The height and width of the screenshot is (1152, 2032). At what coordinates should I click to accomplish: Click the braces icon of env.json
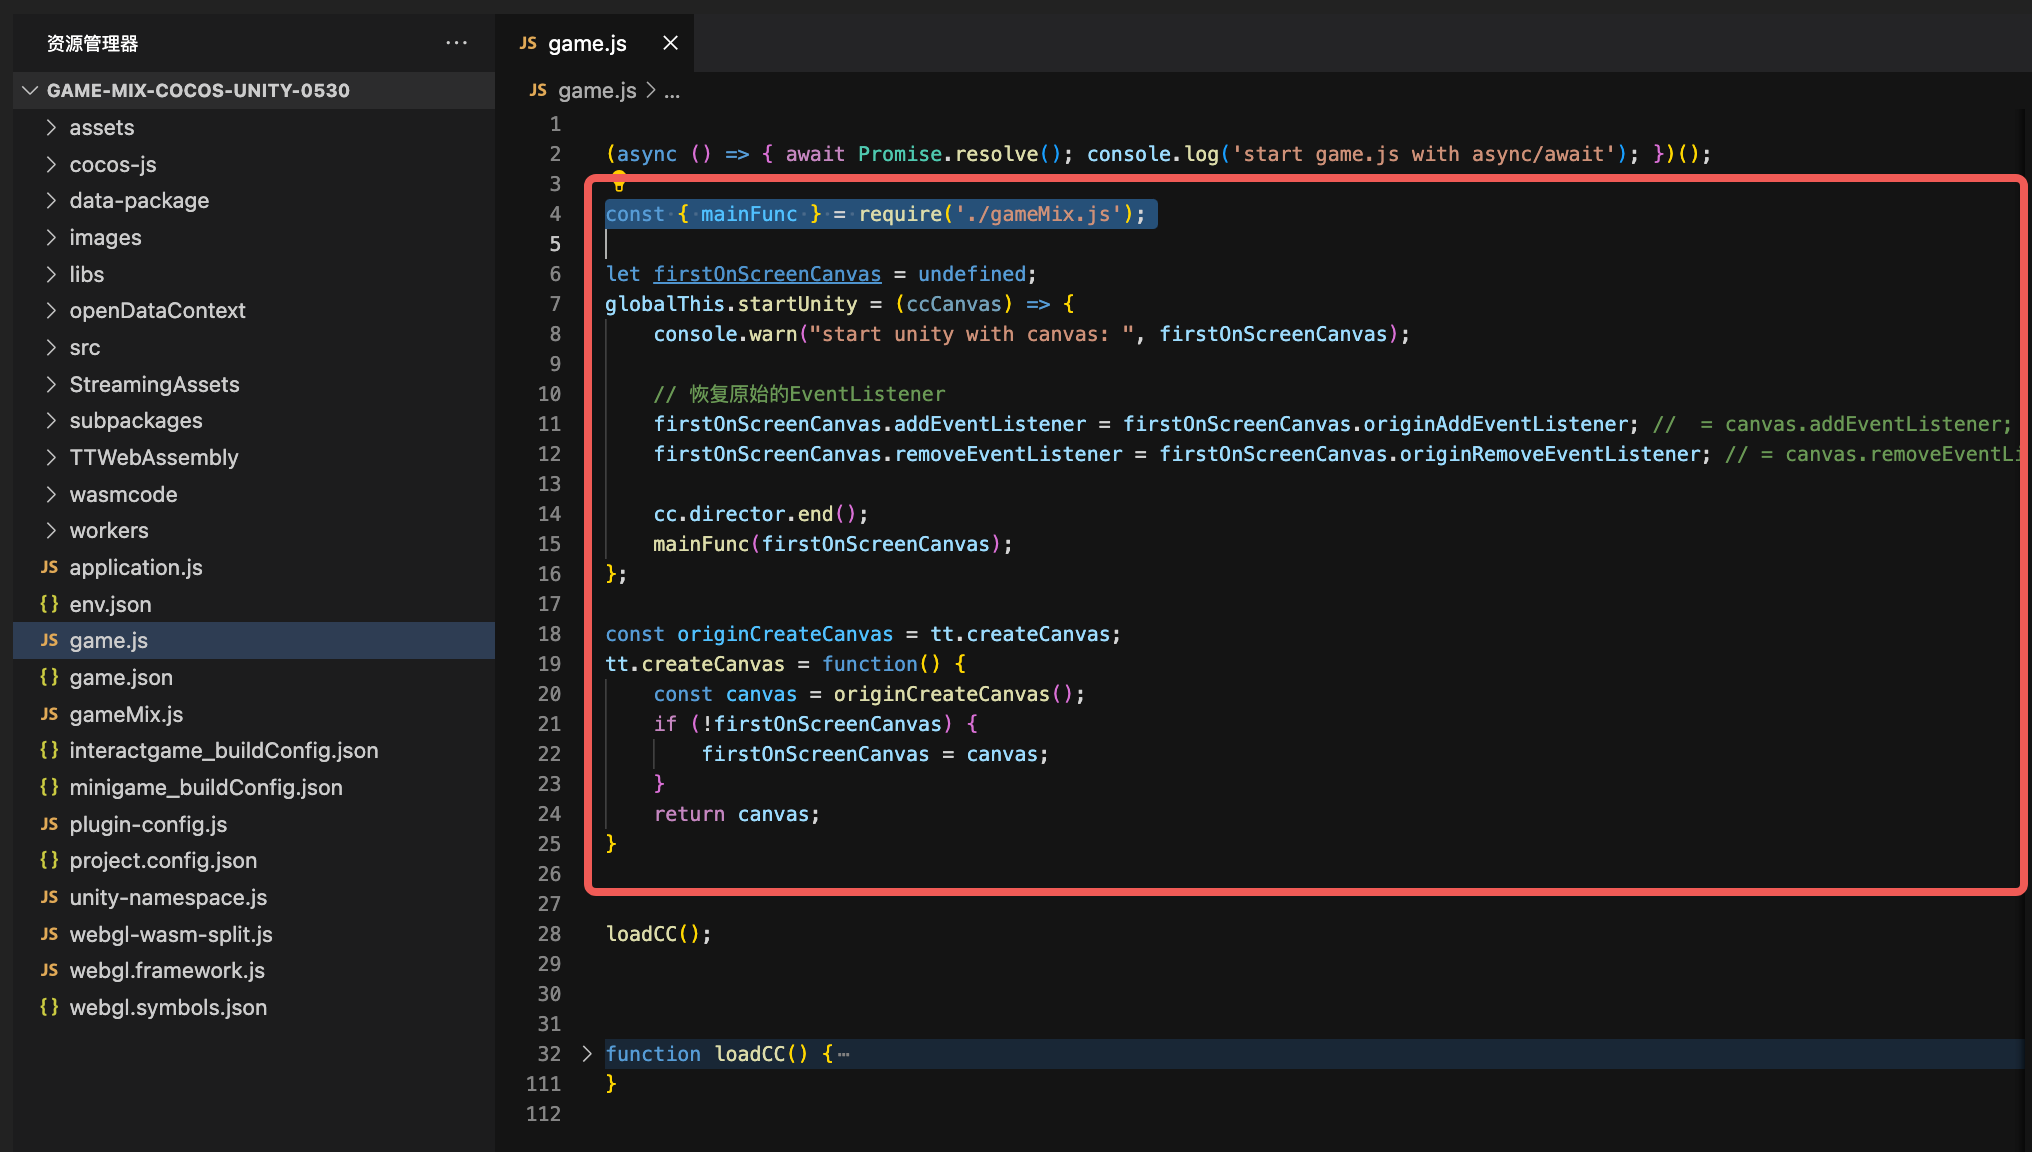click(x=49, y=604)
